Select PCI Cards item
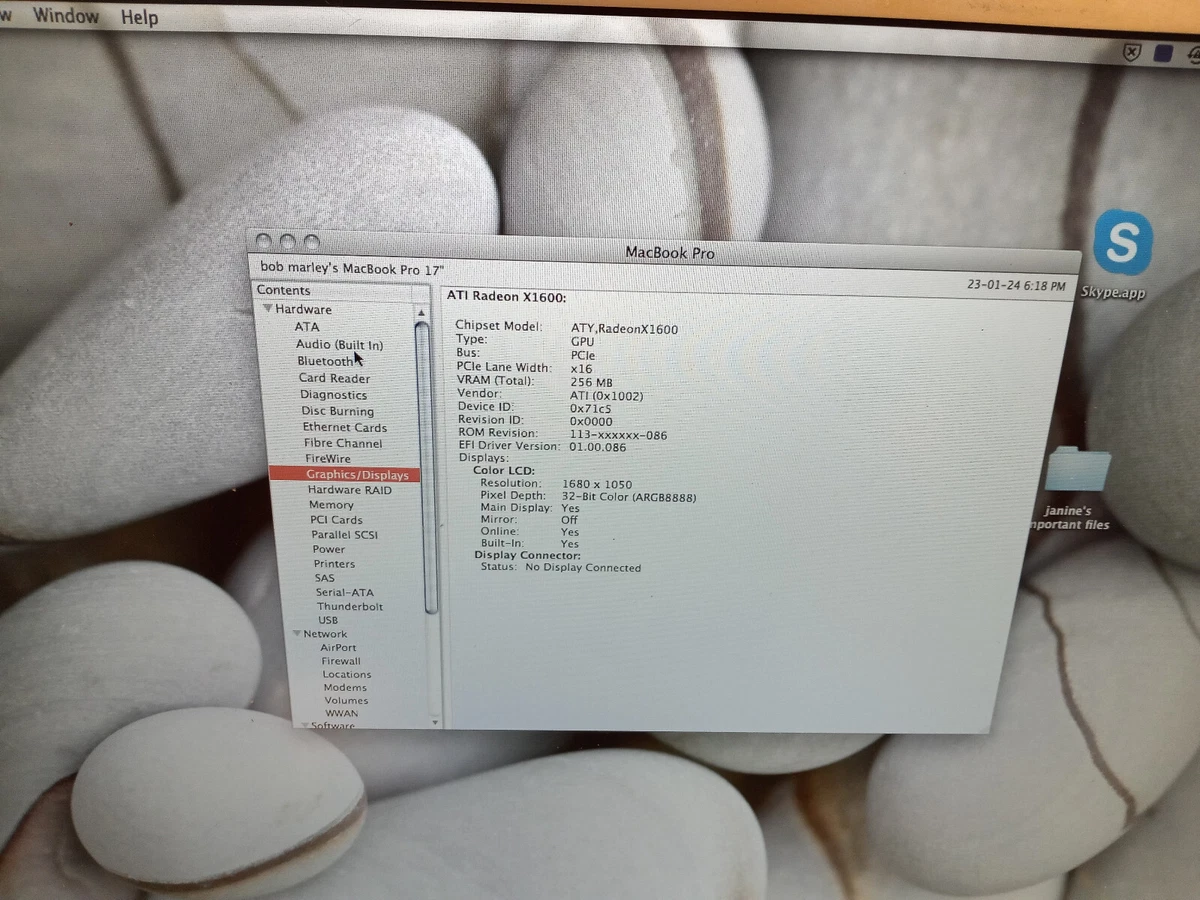1200x900 pixels. coord(336,520)
